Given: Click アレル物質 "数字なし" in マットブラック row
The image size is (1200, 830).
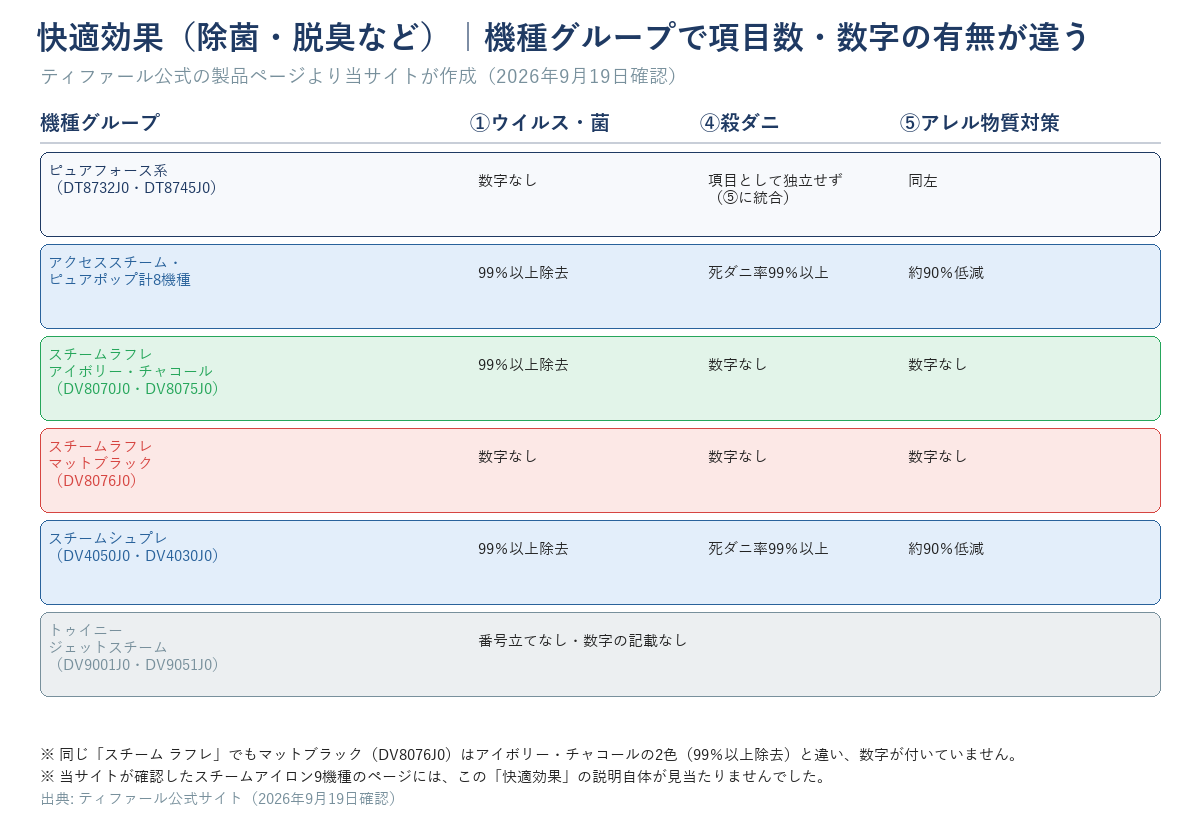Looking at the screenshot, I should coord(938,457).
